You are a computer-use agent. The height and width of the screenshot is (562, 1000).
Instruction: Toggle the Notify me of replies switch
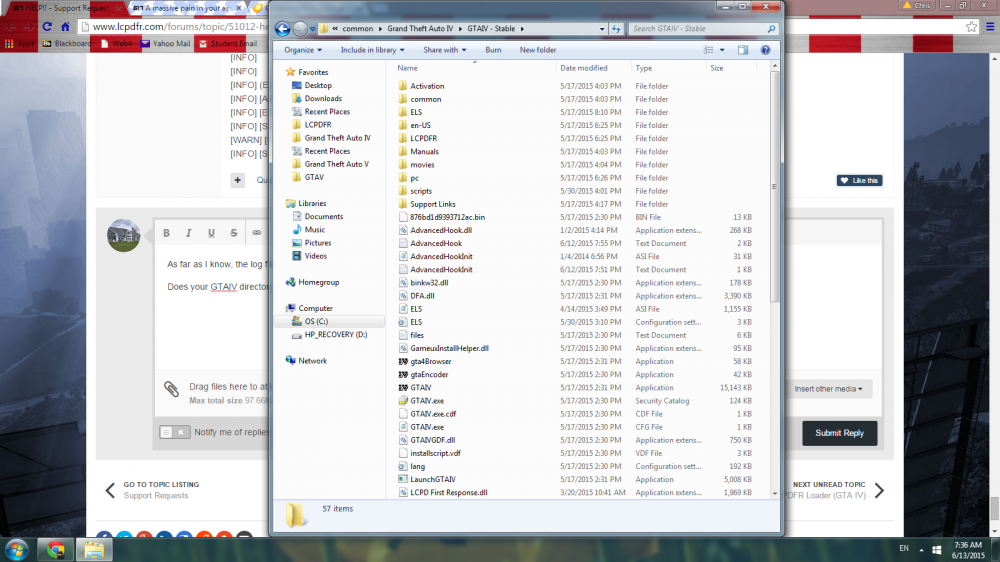pos(174,432)
